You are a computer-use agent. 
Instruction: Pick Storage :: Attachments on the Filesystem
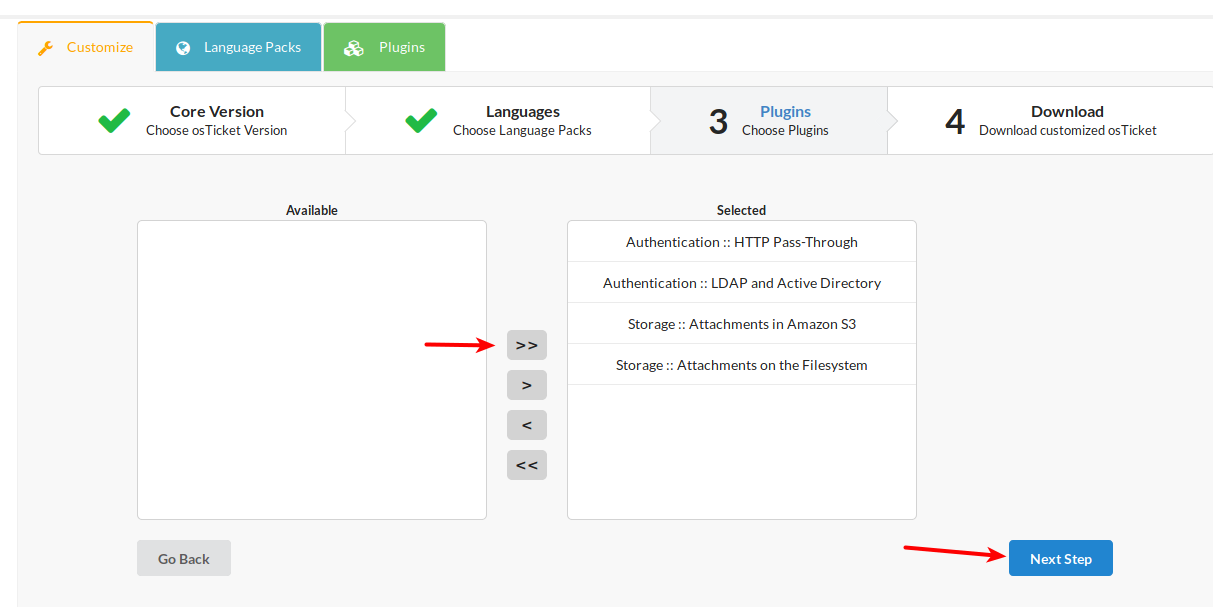[741, 365]
